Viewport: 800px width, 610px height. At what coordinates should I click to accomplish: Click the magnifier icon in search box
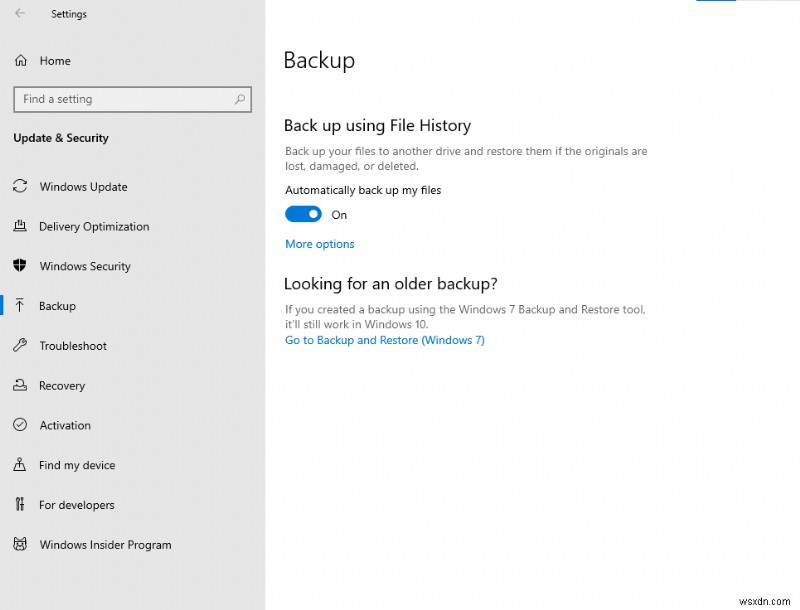[240, 99]
